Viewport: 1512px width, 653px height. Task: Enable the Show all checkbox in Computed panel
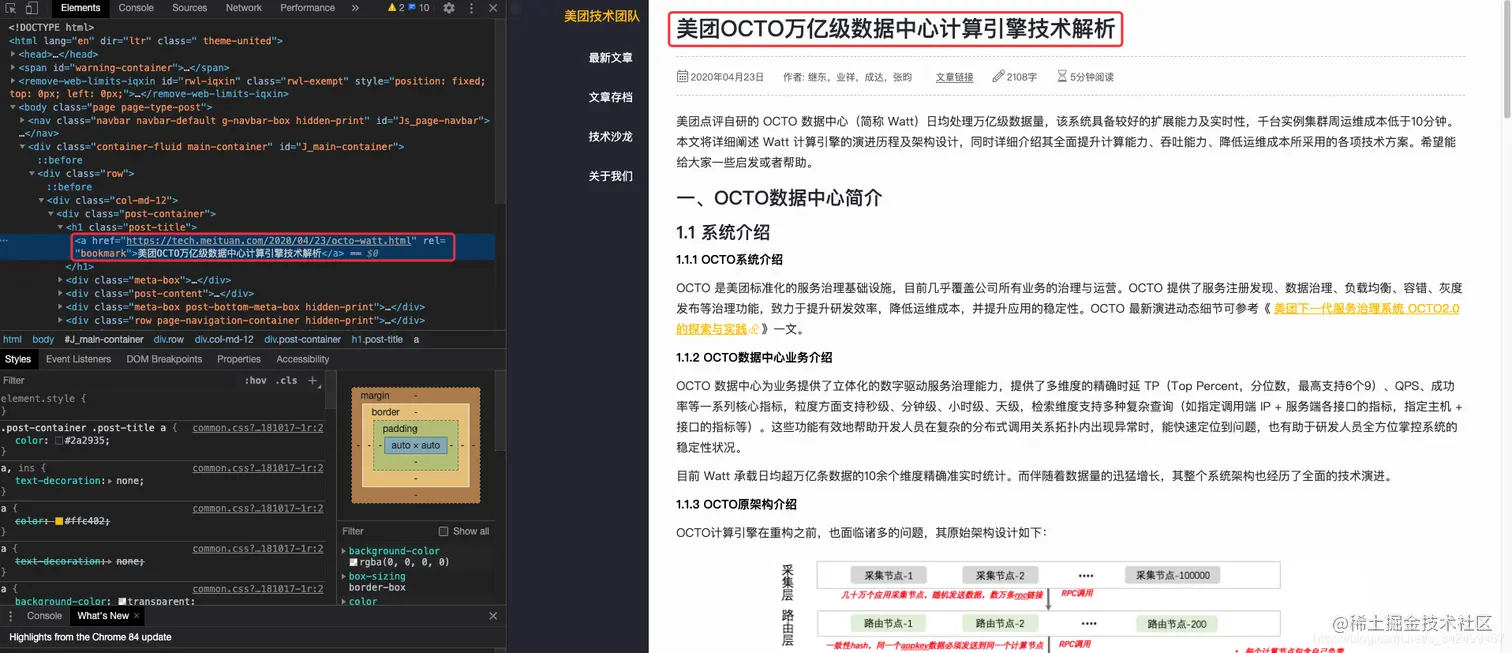tap(443, 531)
